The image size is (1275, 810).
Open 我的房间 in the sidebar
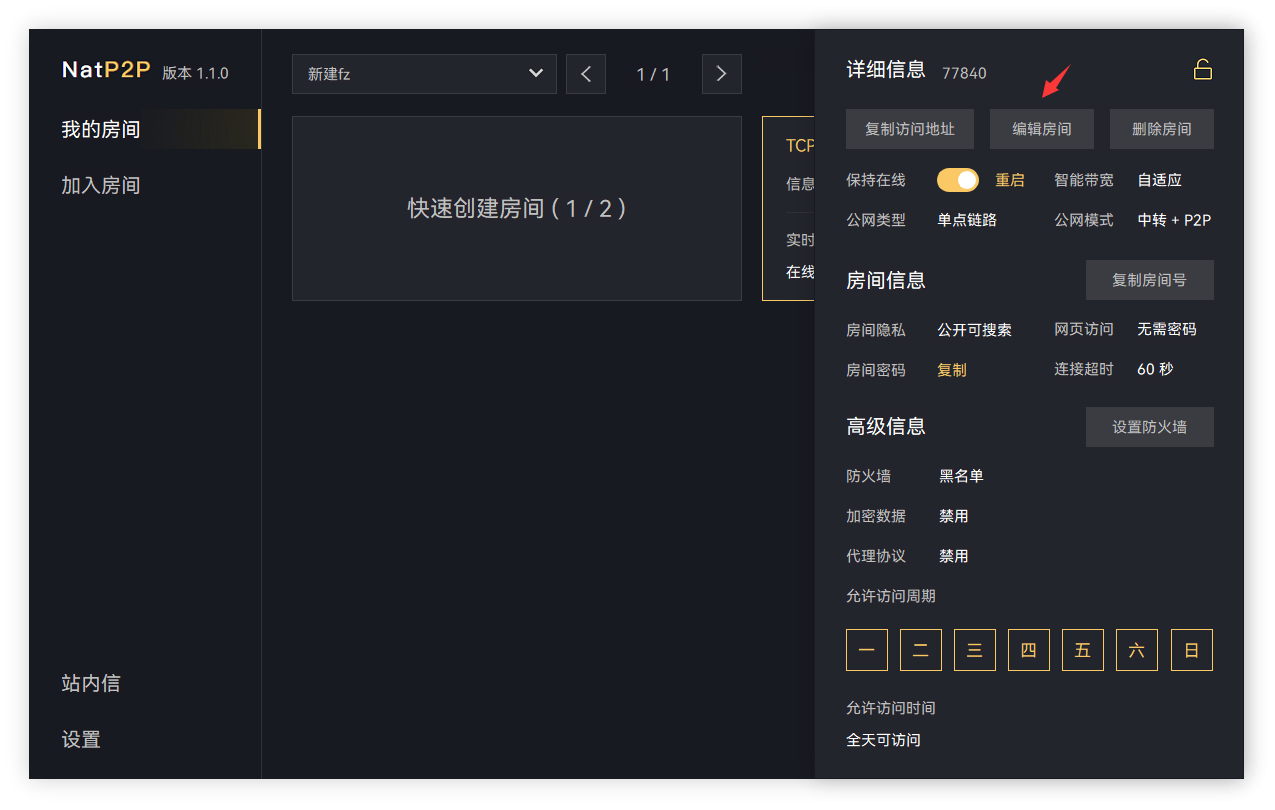[x=101, y=129]
